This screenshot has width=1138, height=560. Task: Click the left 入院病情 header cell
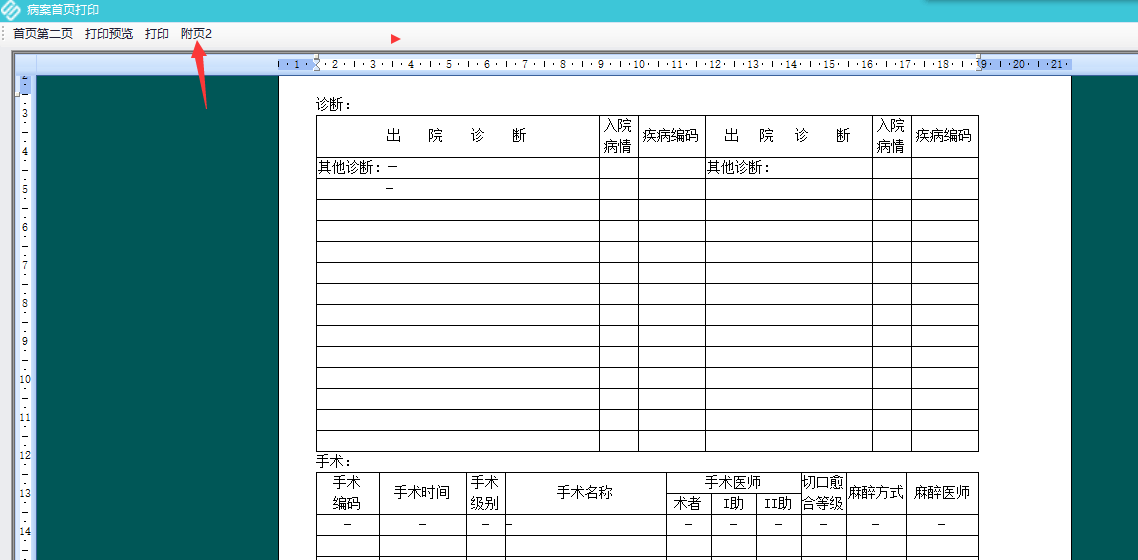coord(618,136)
